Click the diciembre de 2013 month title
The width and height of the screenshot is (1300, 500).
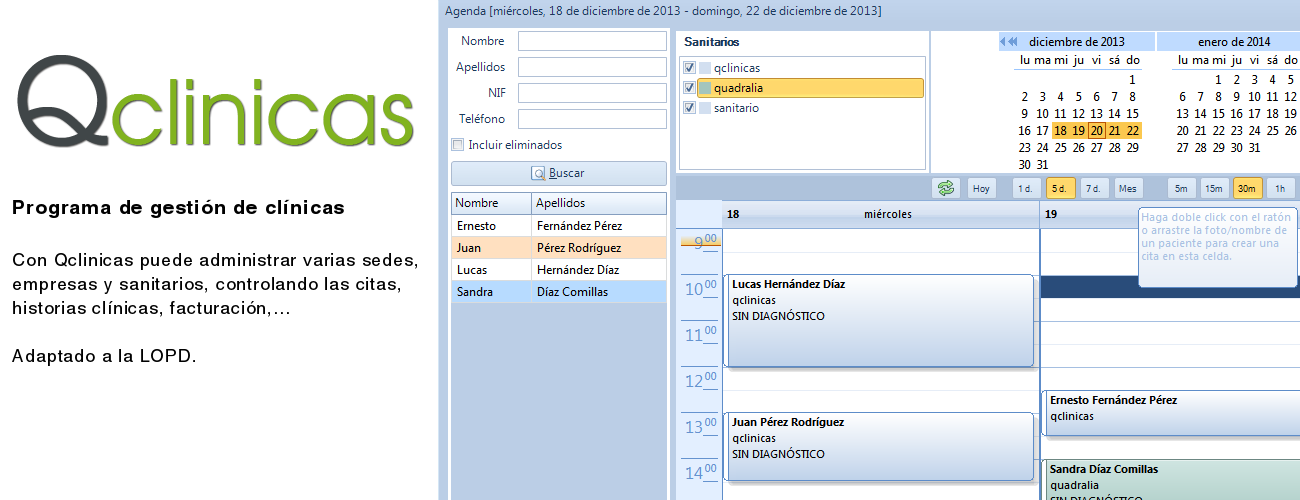1076,42
